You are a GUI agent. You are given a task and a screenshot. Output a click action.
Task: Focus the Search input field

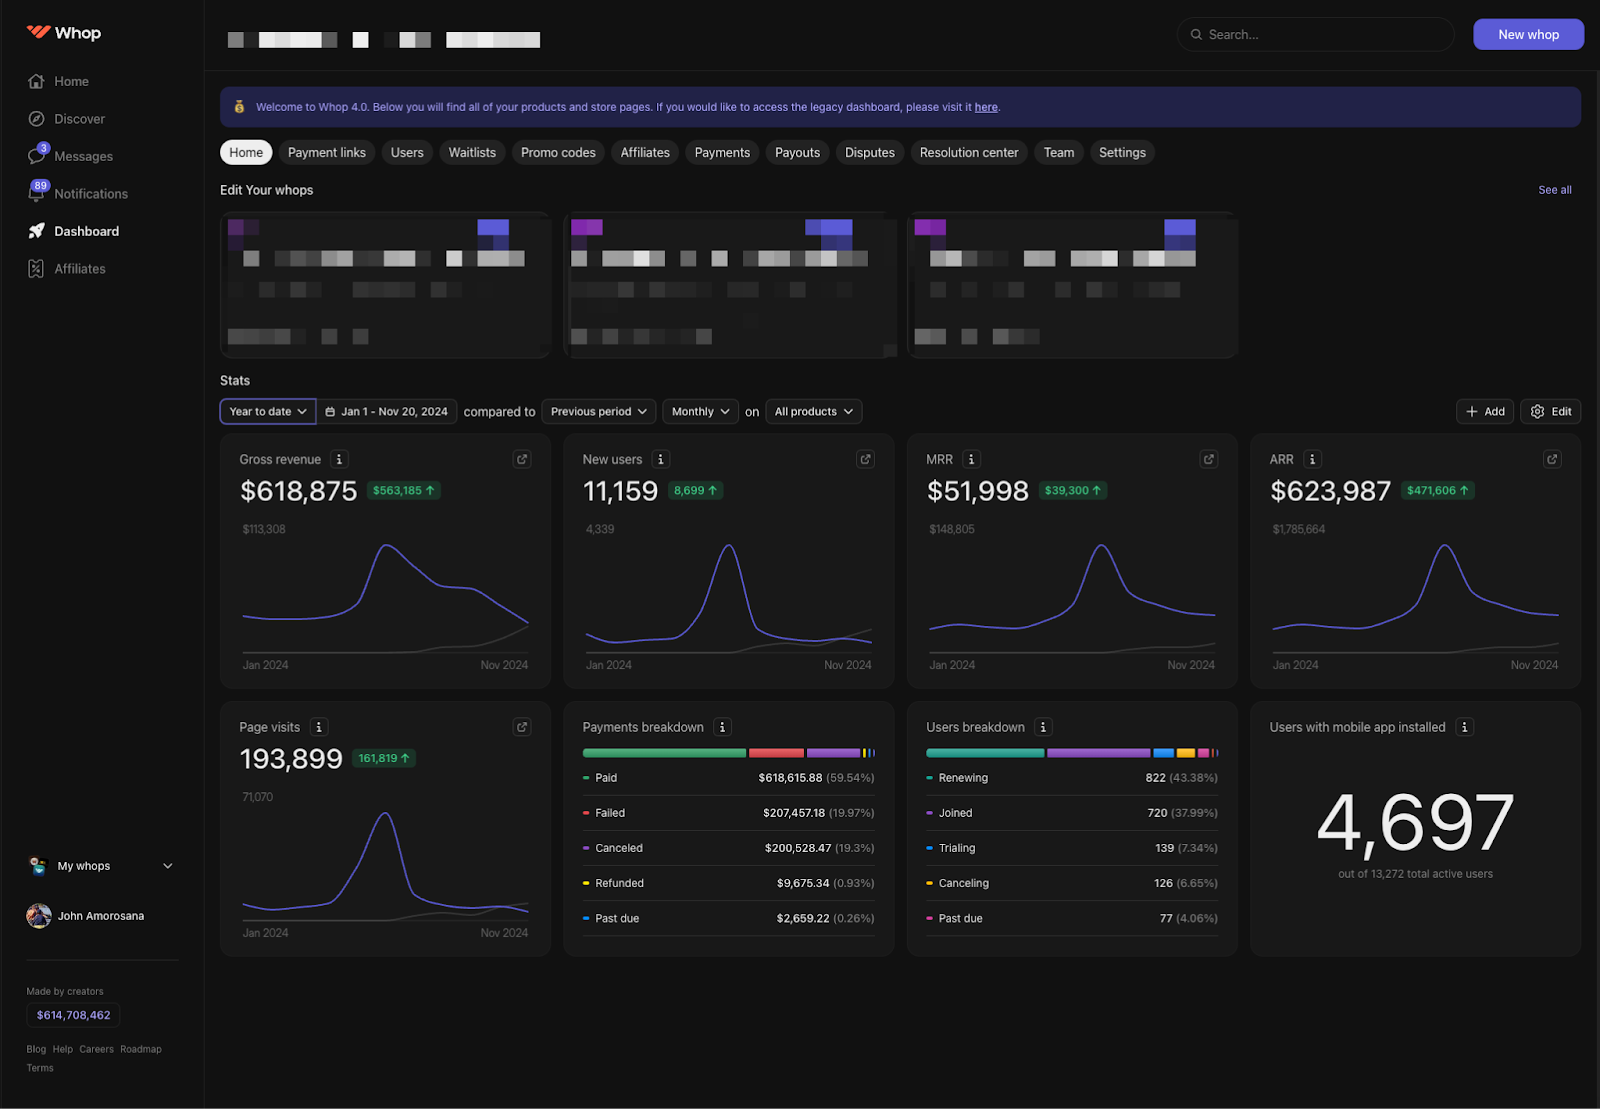(1315, 34)
